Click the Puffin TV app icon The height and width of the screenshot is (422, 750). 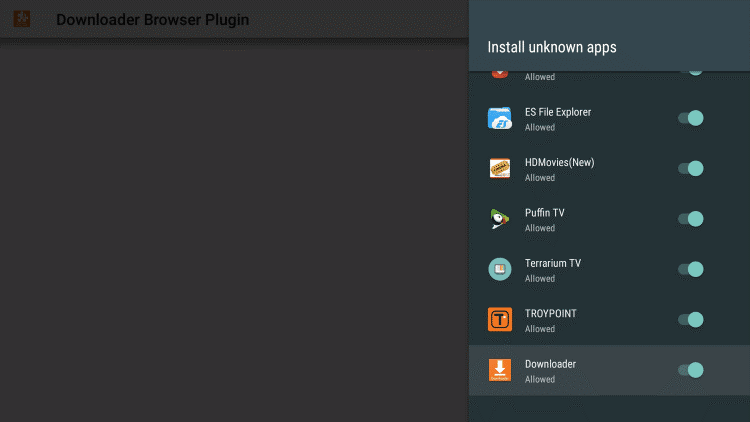(500, 219)
